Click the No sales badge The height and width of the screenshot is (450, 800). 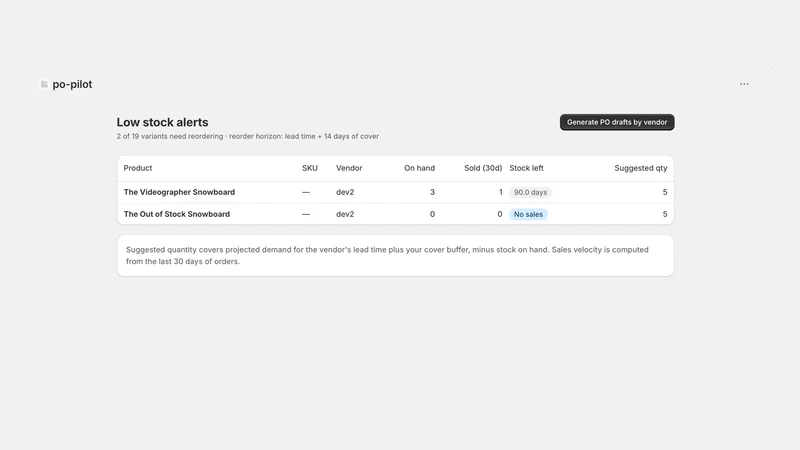[528, 214]
